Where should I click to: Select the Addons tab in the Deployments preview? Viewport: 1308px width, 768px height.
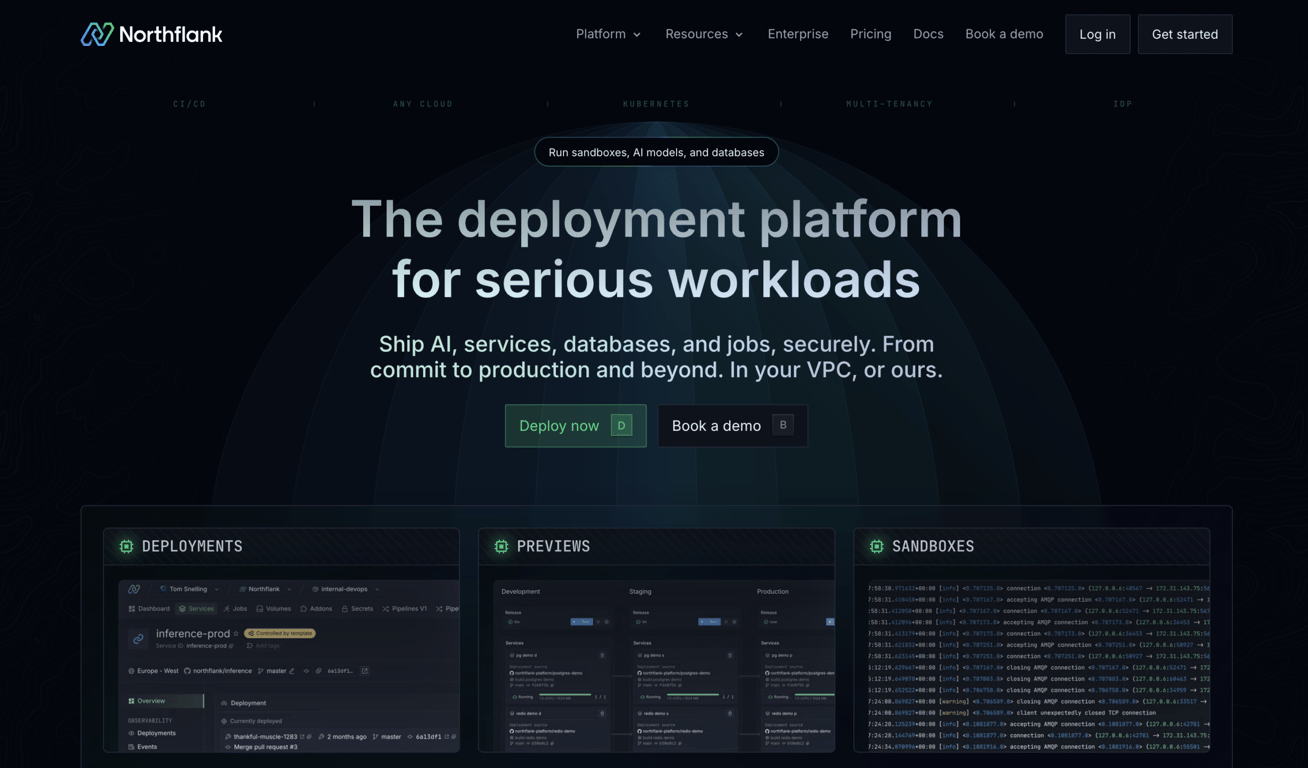316,608
